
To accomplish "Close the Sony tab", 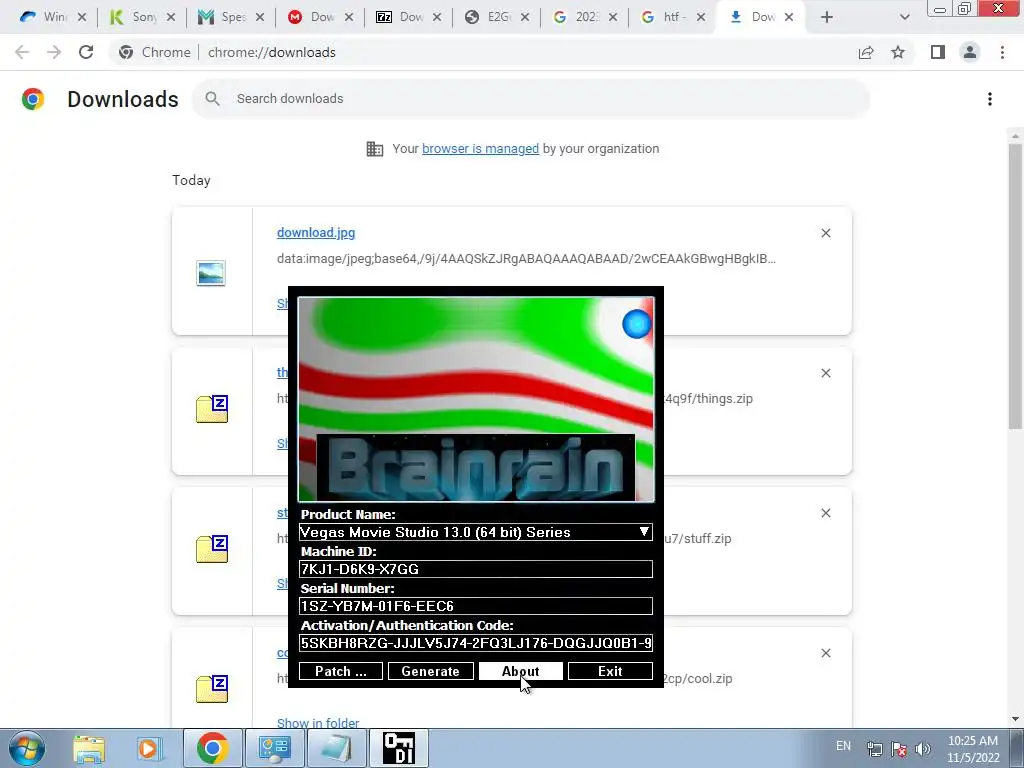I will pyautogui.click(x=170, y=17).
